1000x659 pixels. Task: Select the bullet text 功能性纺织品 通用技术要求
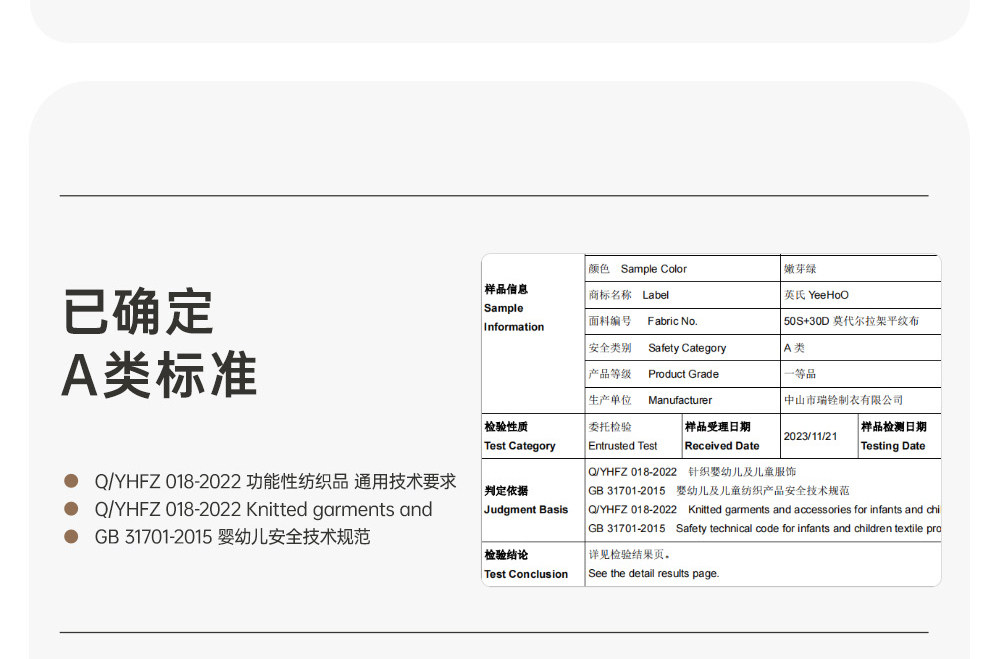click(351, 482)
